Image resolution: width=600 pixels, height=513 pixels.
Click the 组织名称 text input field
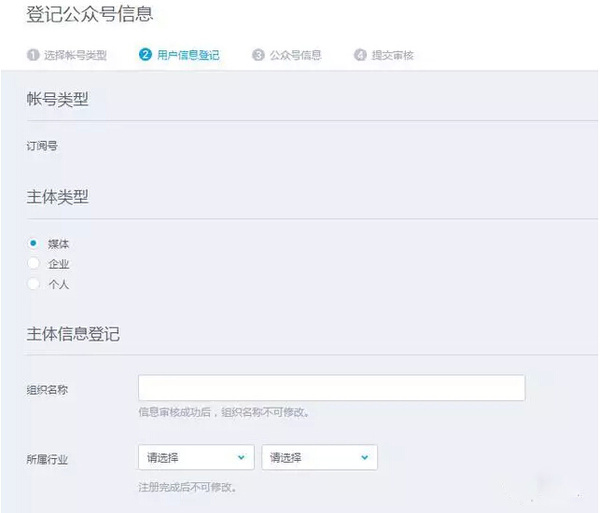(x=332, y=388)
